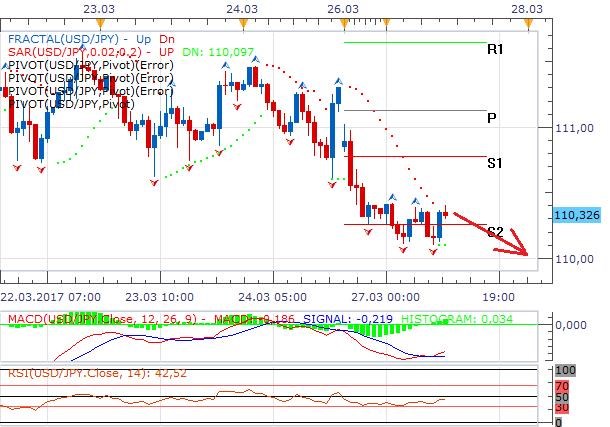Image resolution: width=610 pixels, height=427 pixels.
Task: Click the 27.03 00:00 time label
Action: click(x=385, y=297)
